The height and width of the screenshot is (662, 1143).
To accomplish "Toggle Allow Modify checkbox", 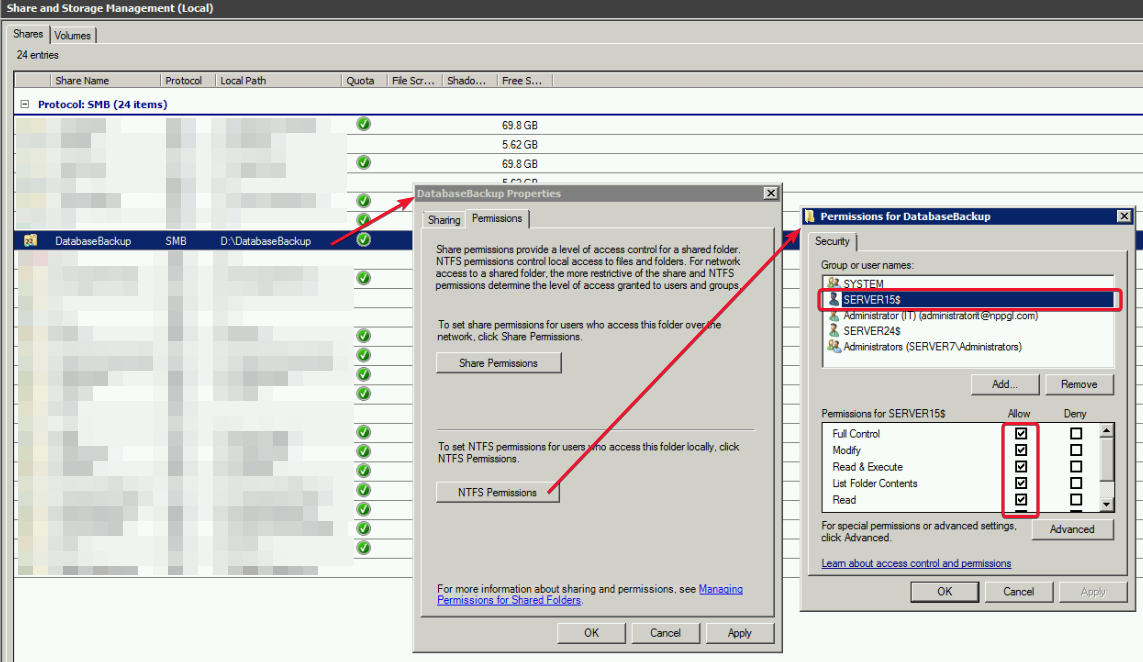I will 1021,450.
